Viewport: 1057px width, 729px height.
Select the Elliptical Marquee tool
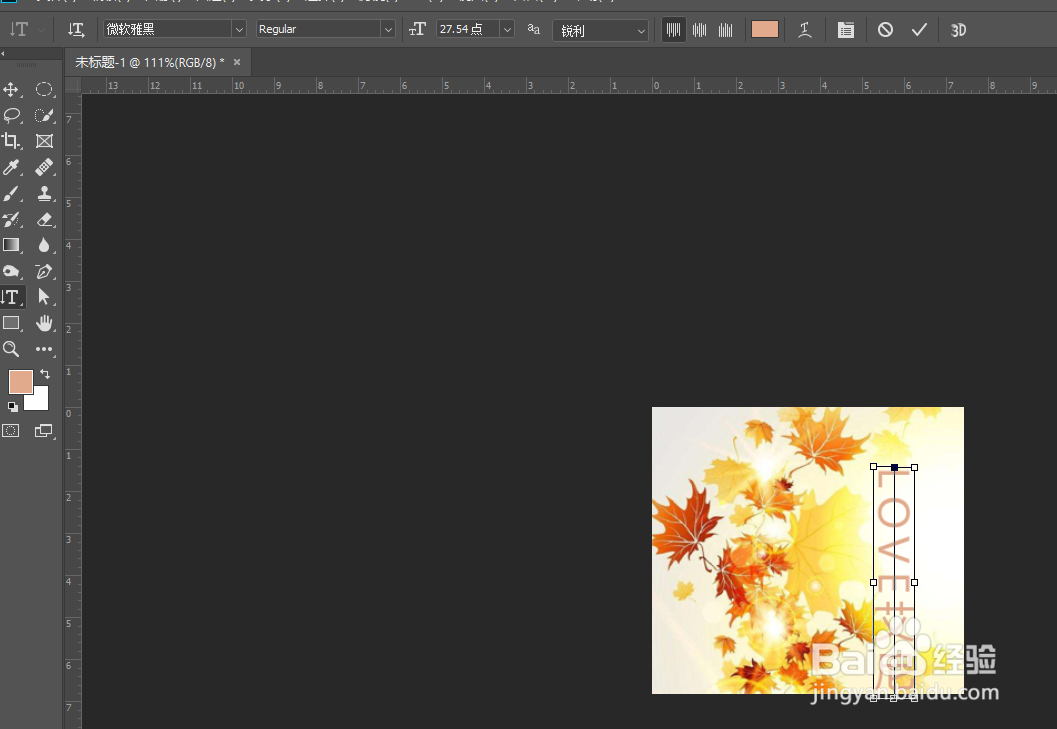[44, 89]
